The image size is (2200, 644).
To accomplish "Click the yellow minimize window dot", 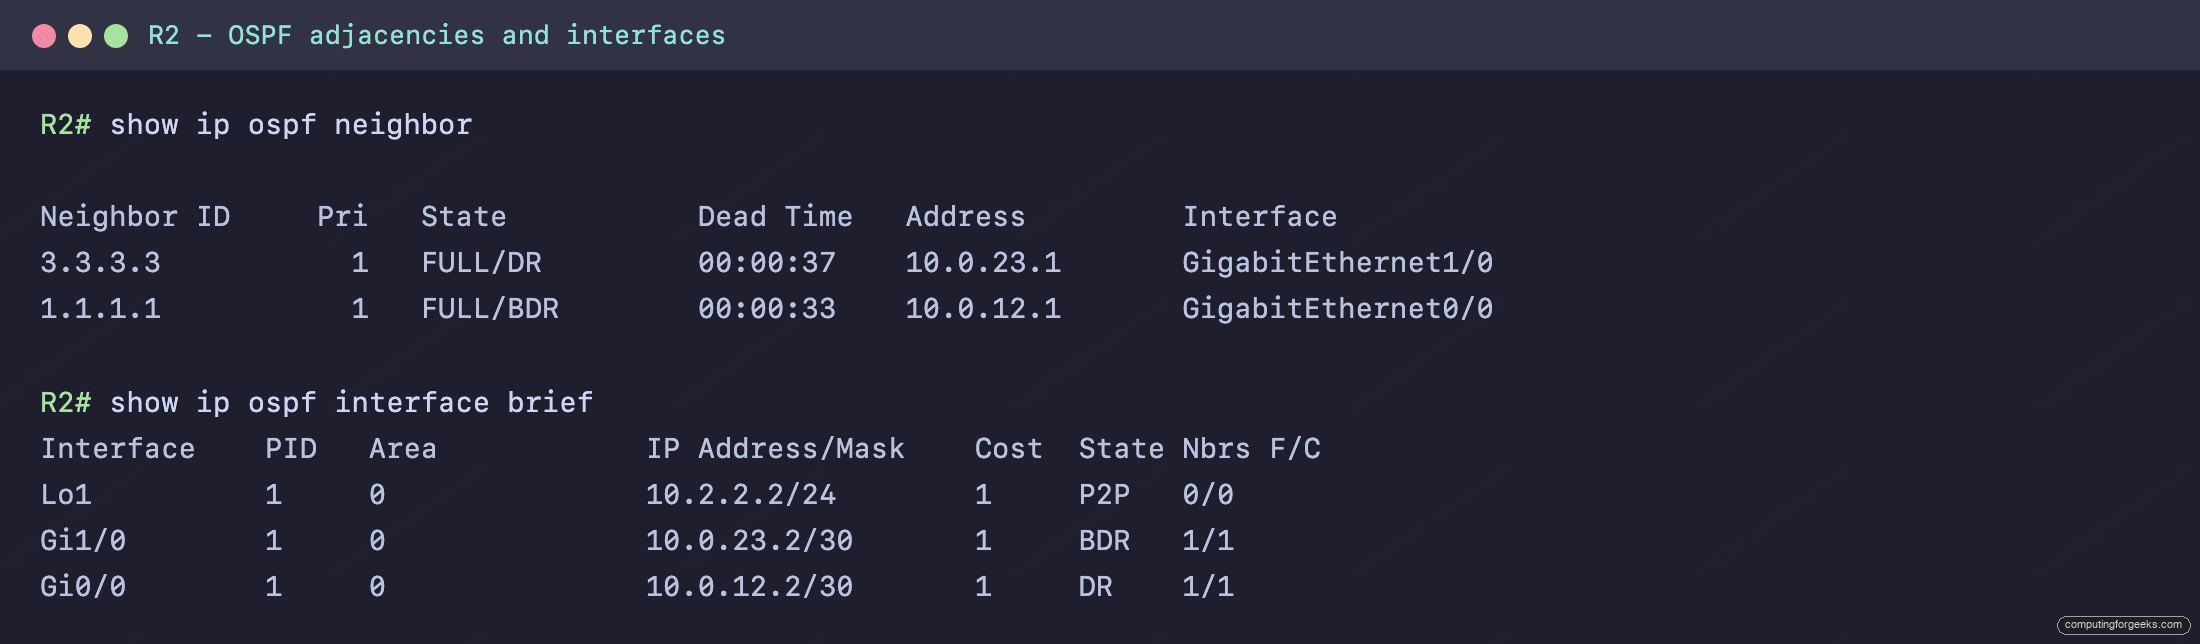I will click(80, 36).
